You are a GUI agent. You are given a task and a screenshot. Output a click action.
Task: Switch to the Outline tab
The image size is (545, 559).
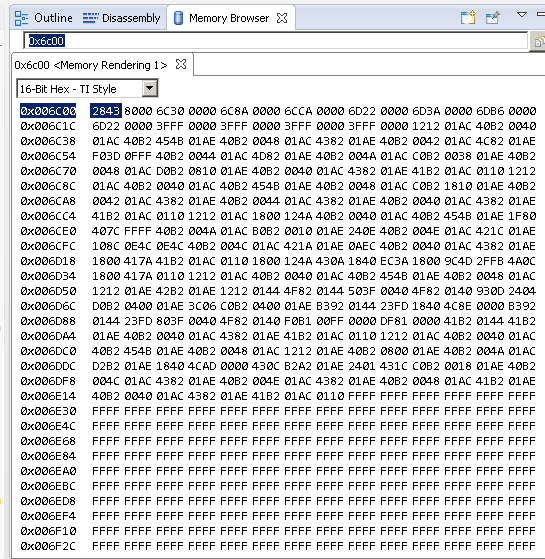tap(43, 18)
